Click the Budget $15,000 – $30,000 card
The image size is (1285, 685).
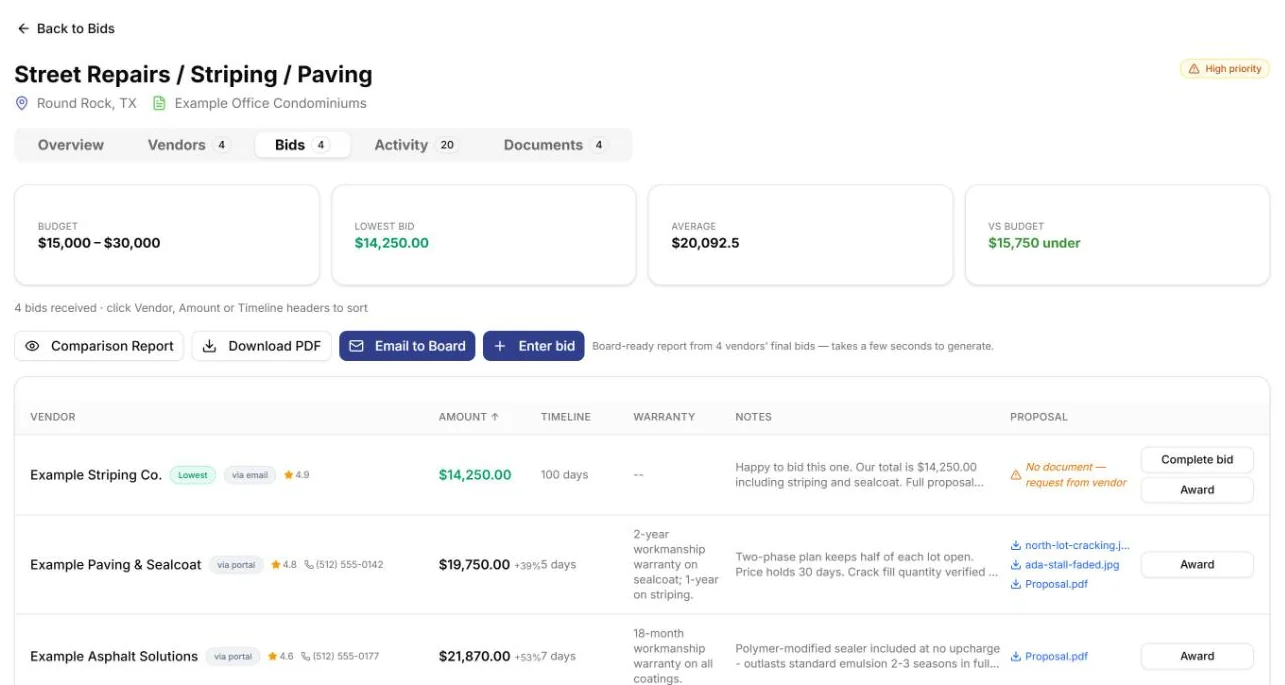click(167, 235)
